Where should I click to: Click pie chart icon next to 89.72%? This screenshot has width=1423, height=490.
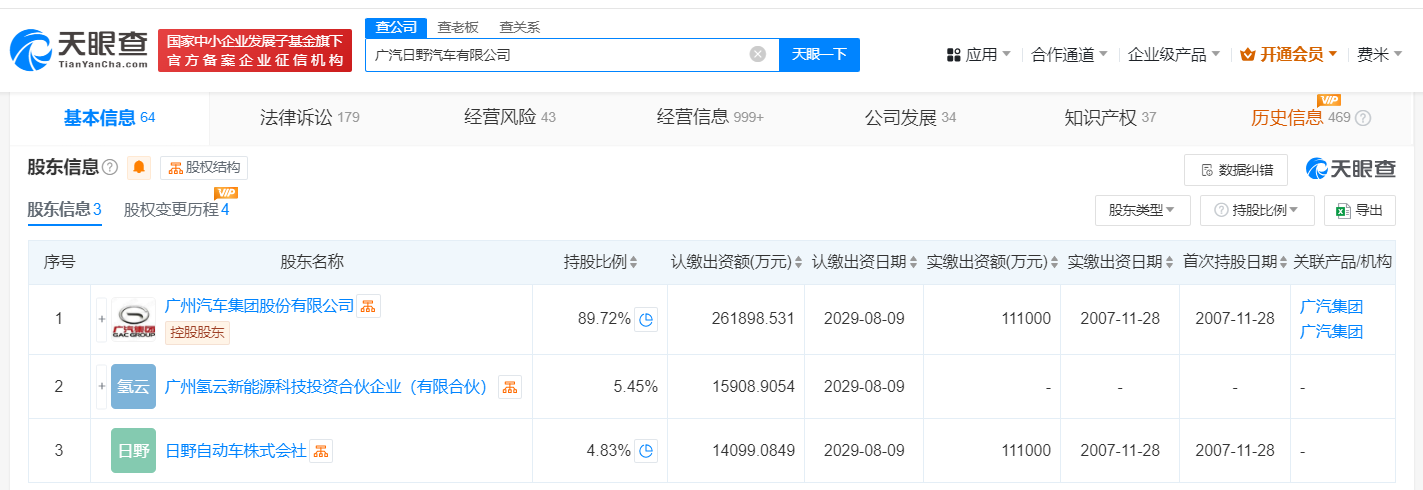(646, 319)
